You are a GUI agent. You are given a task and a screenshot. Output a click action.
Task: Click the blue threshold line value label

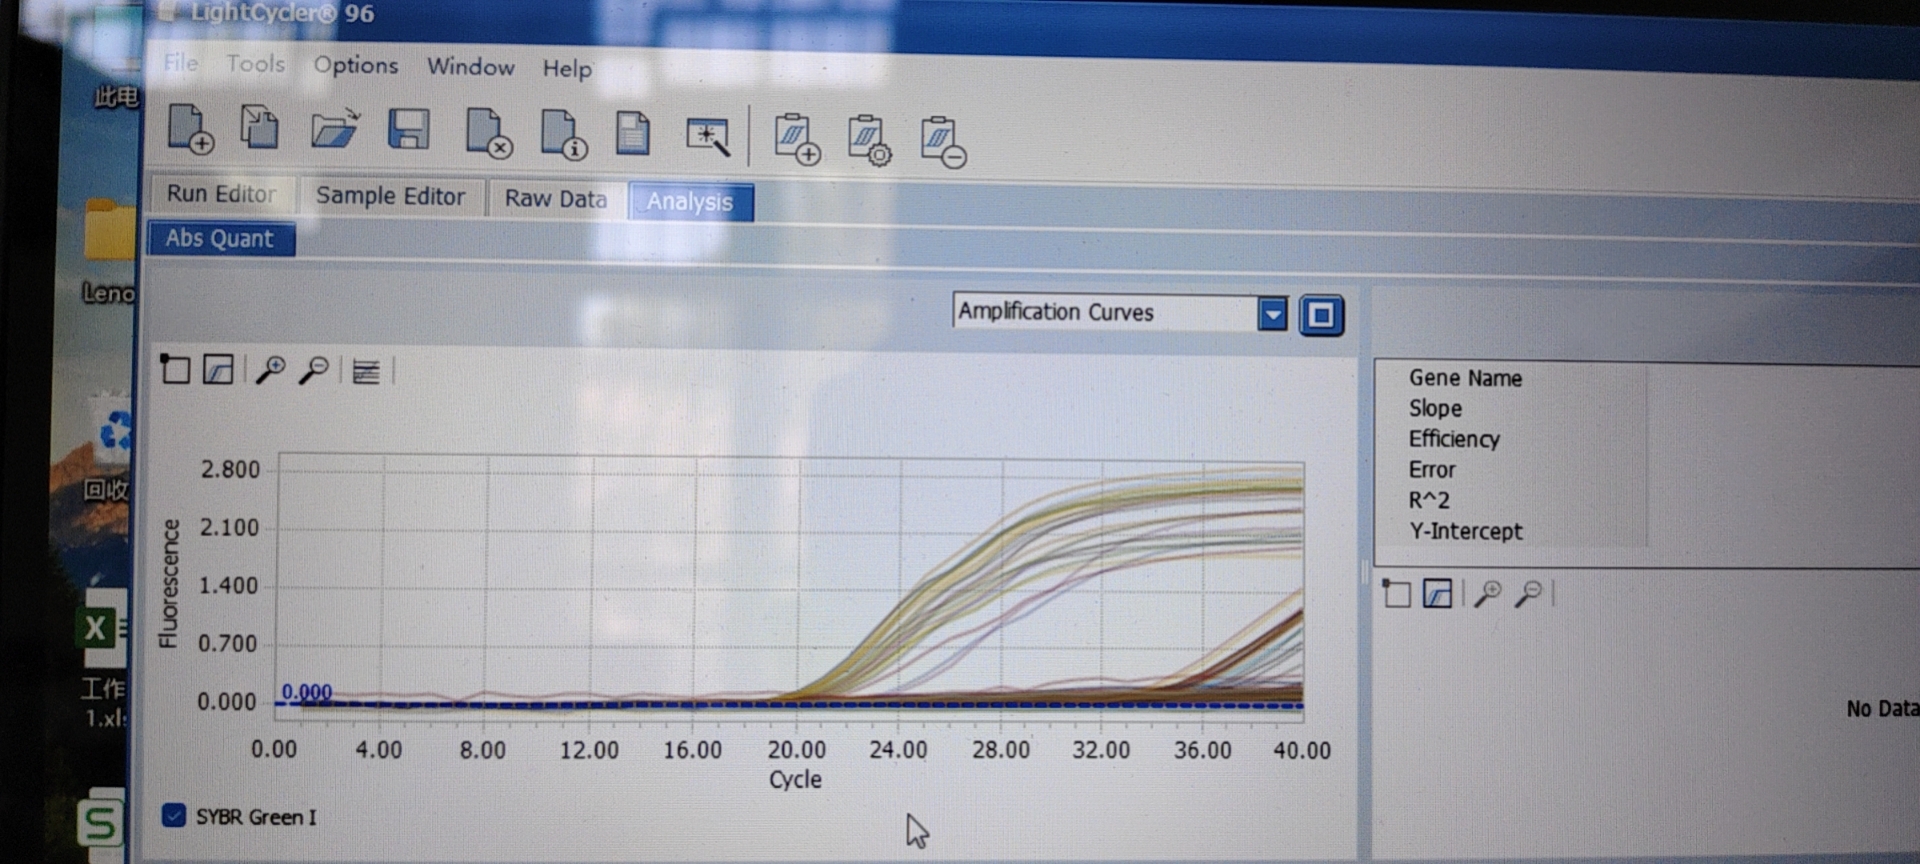(306, 692)
